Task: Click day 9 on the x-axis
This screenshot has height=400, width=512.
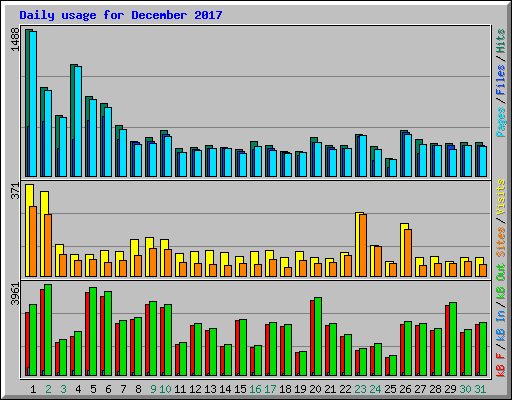Action: pyautogui.click(x=153, y=389)
